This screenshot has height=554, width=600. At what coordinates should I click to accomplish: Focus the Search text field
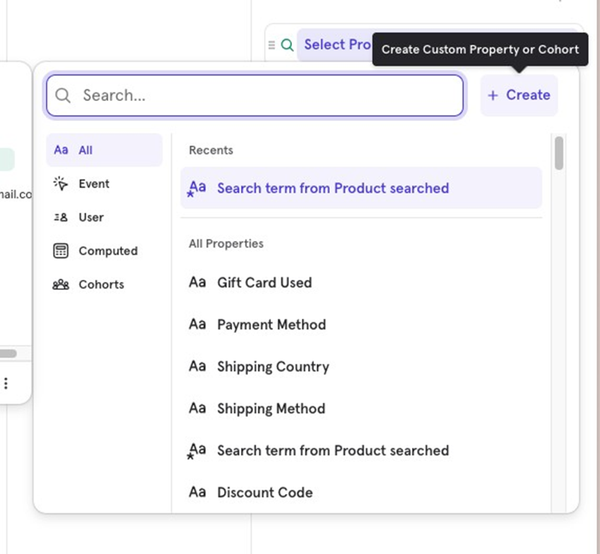[265, 96]
